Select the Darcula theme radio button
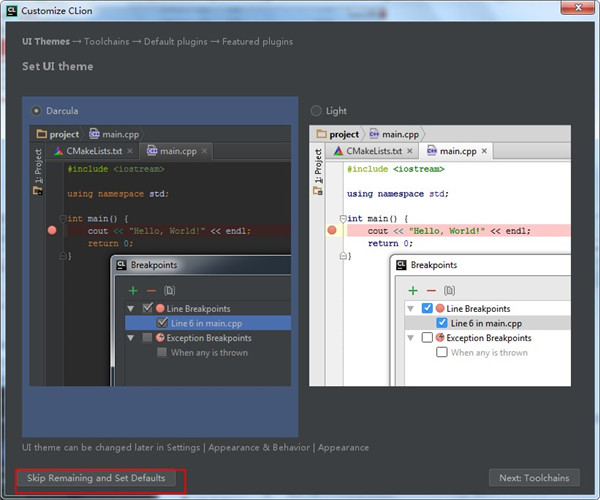The image size is (600, 500). (37, 111)
